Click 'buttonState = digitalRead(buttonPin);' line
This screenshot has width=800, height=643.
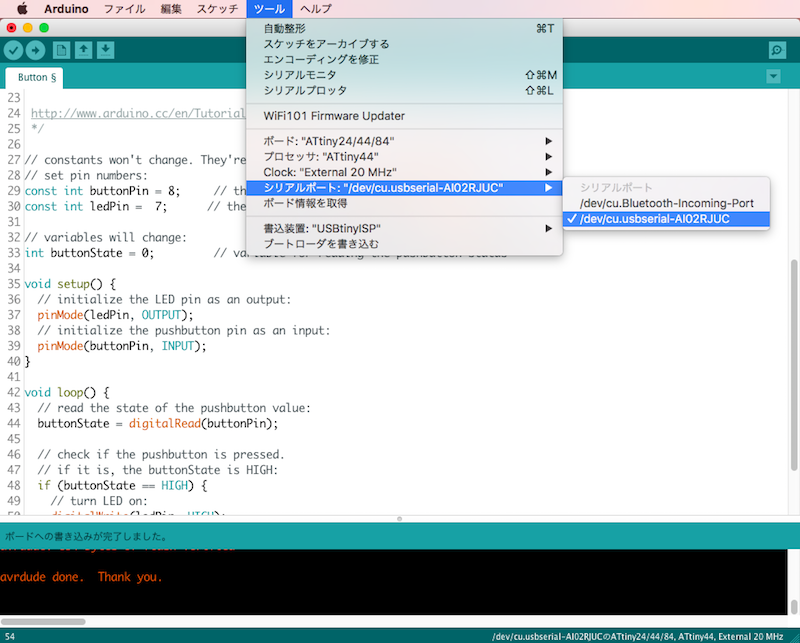coord(158,424)
